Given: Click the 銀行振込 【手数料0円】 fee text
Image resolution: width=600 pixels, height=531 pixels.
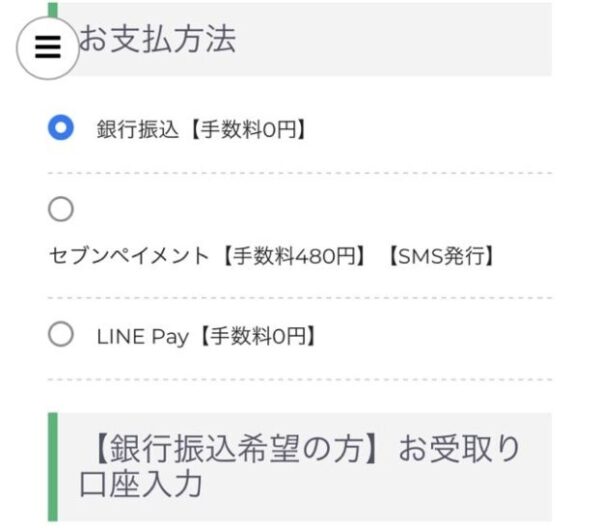Looking at the screenshot, I should (248, 129).
